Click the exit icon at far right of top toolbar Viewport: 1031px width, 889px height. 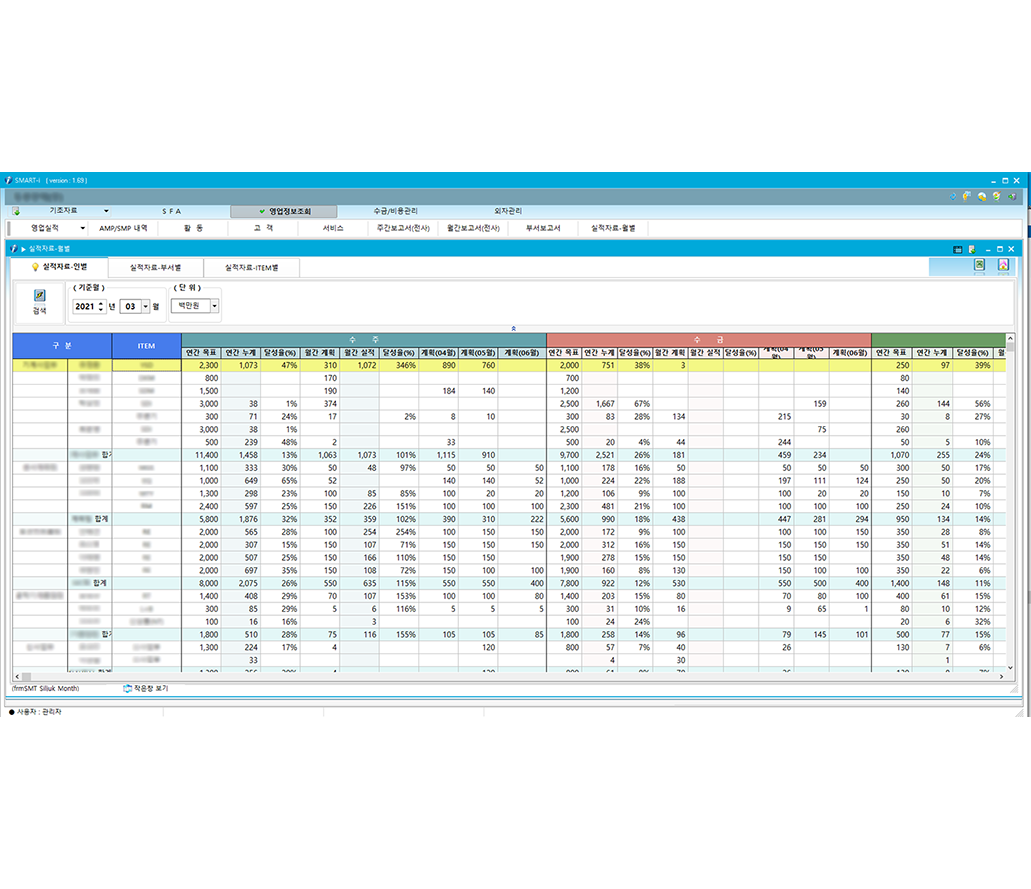[1012, 197]
